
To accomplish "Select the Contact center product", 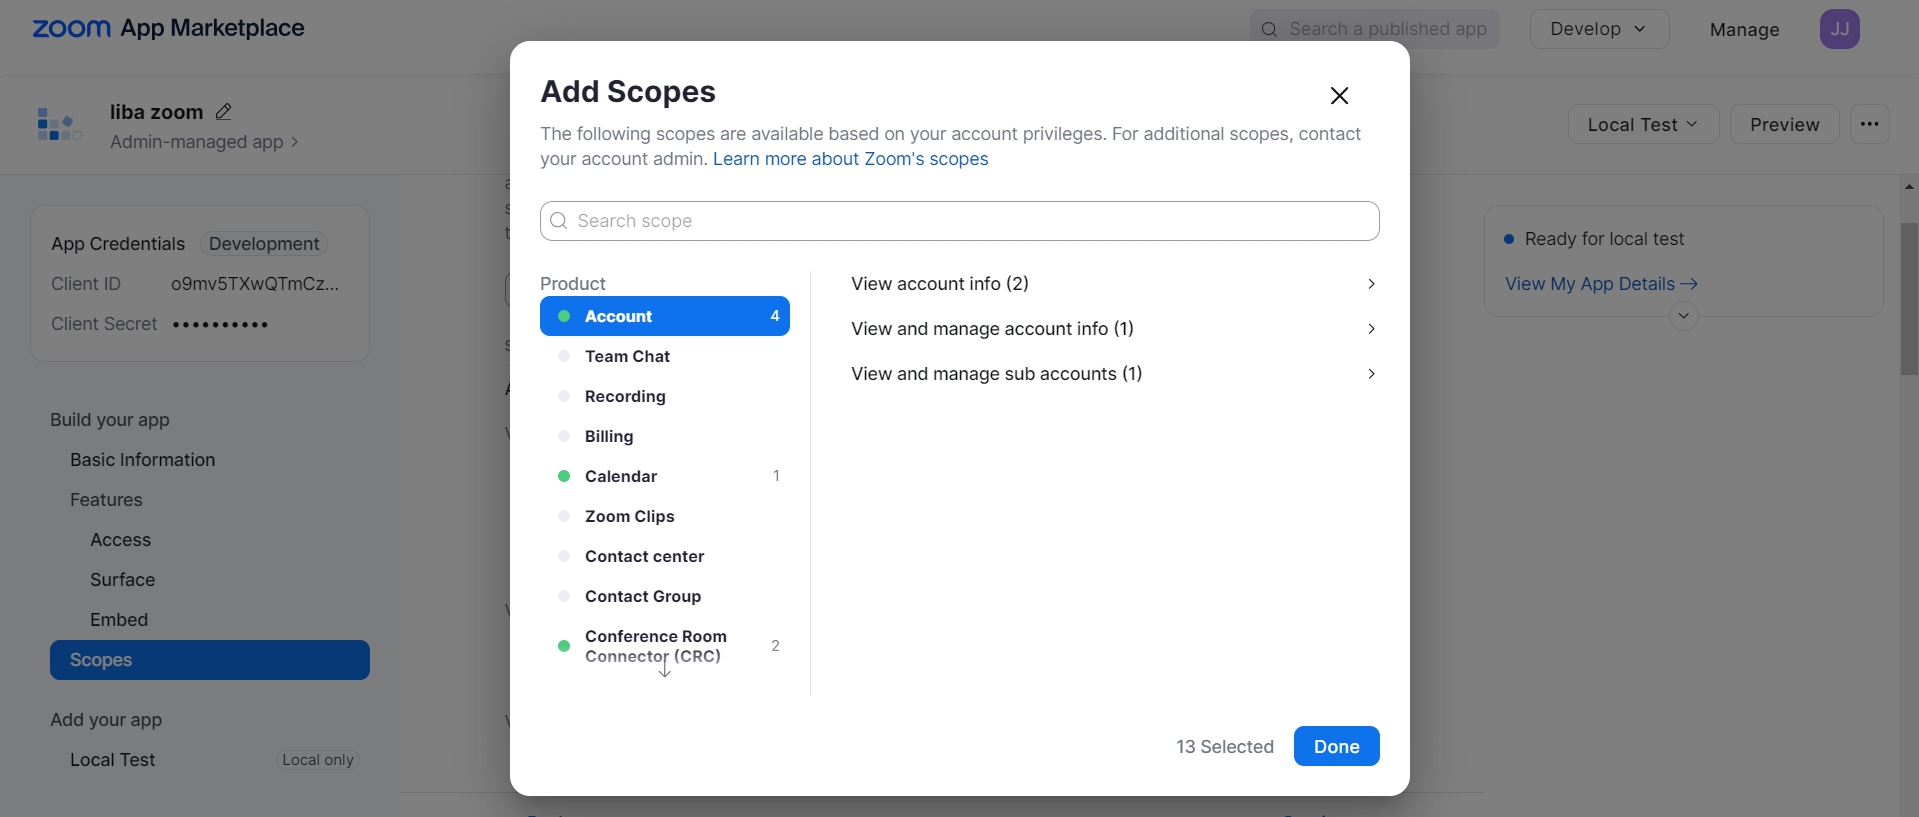I will click(x=665, y=556).
